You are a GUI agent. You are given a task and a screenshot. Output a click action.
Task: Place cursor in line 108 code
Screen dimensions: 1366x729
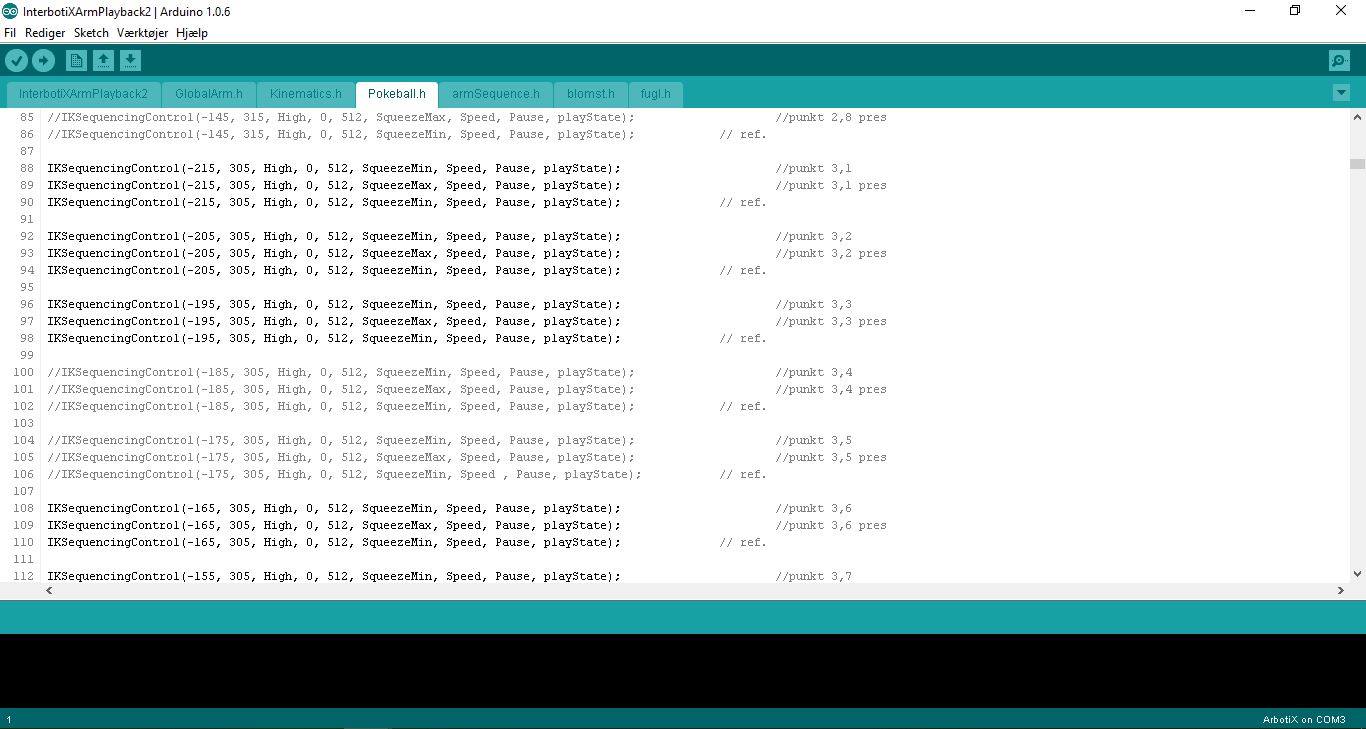333,508
